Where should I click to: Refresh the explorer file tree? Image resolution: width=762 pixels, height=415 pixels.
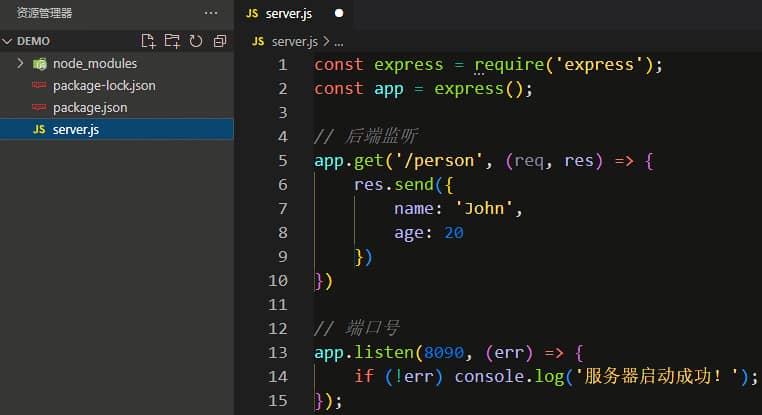pyautogui.click(x=196, y=41)
